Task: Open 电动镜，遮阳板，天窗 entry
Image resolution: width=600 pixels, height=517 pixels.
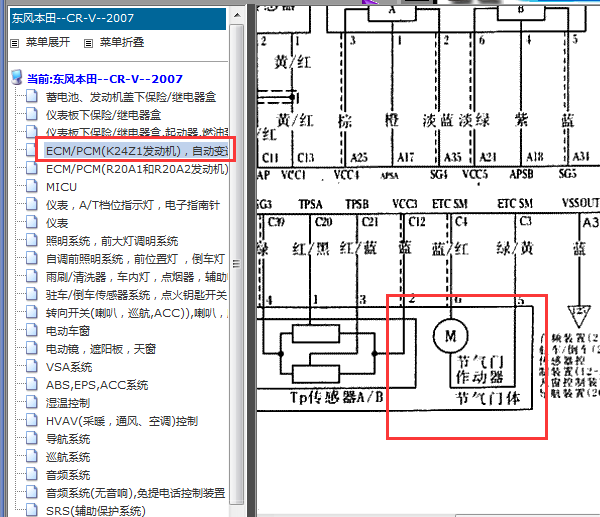Action: (101, 349)
